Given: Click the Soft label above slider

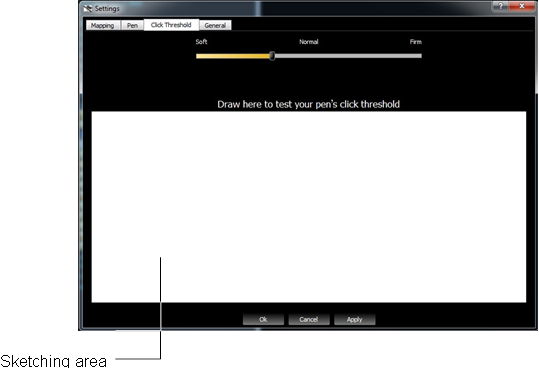Looking at the screenshot, I should (x=201, y=42).
